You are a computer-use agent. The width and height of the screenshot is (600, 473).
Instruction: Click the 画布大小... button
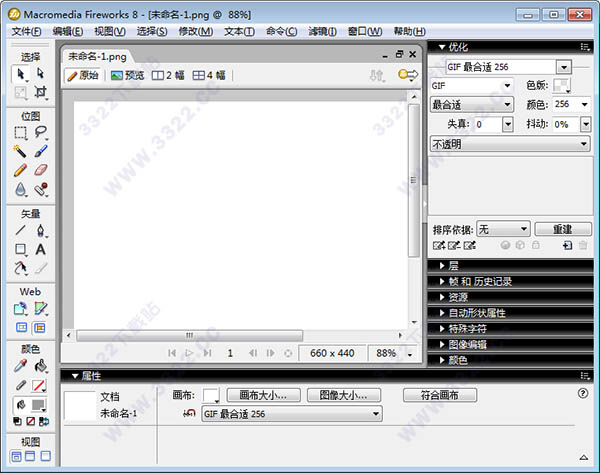263,395
